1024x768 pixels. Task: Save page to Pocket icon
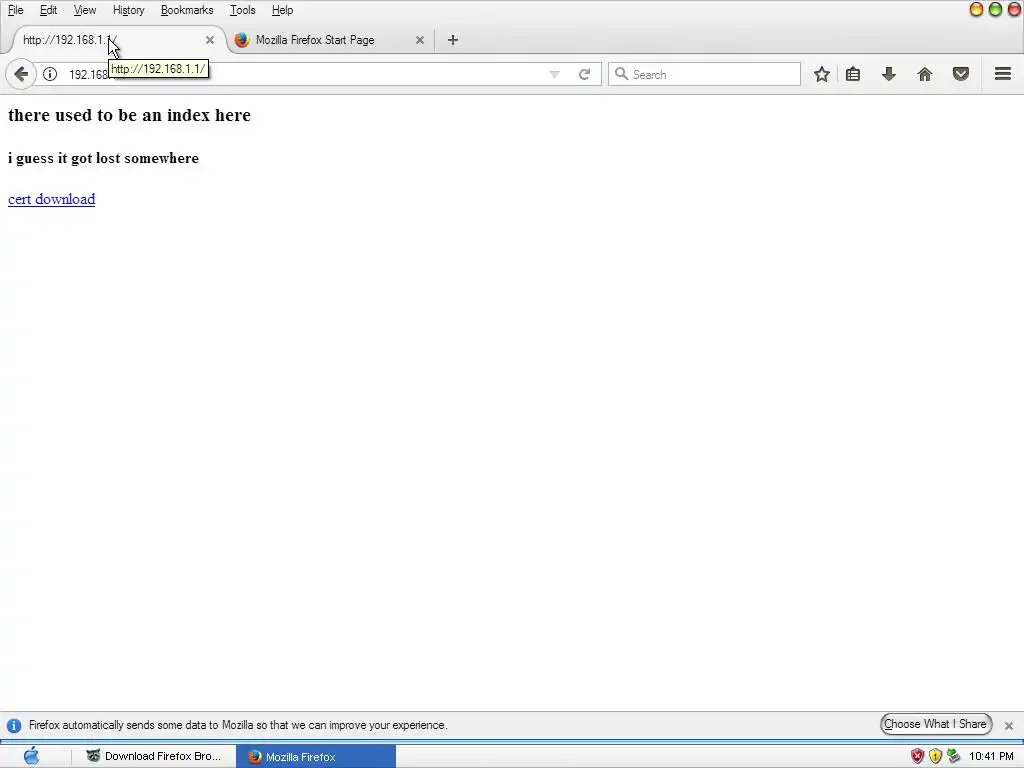[961, 74]
